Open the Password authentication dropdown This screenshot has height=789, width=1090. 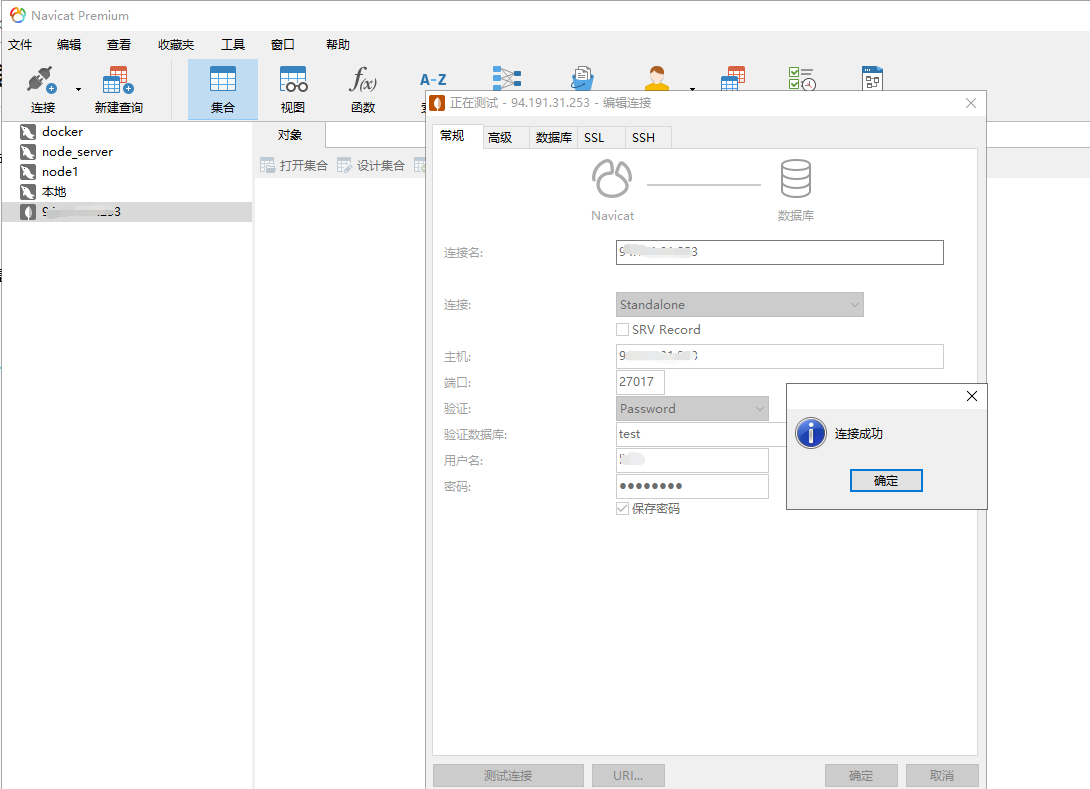[x=692, y=409]
